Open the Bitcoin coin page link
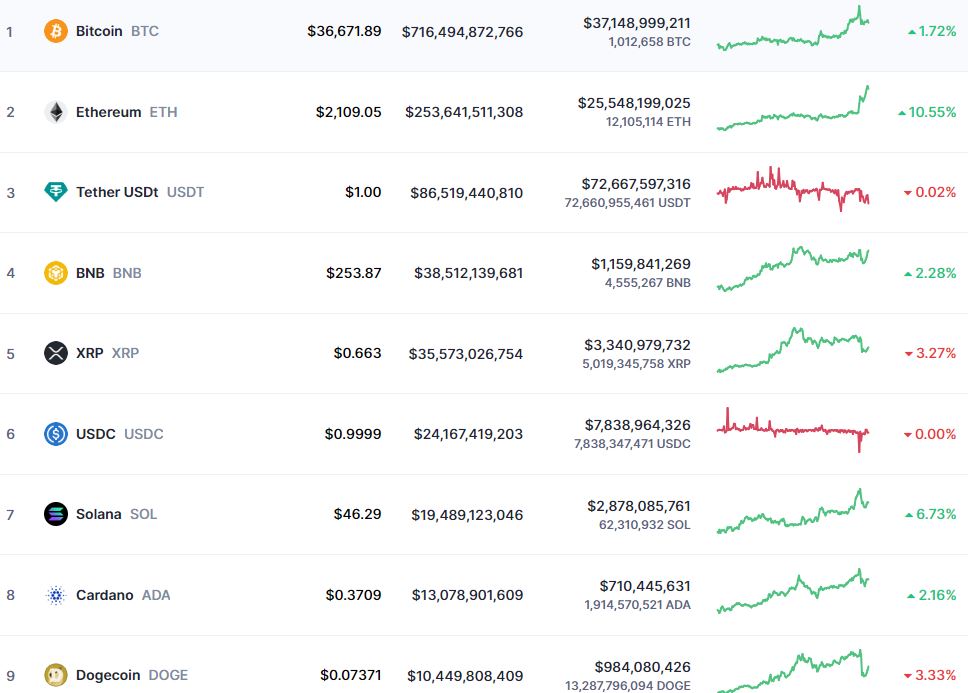 tap(117, 31)
